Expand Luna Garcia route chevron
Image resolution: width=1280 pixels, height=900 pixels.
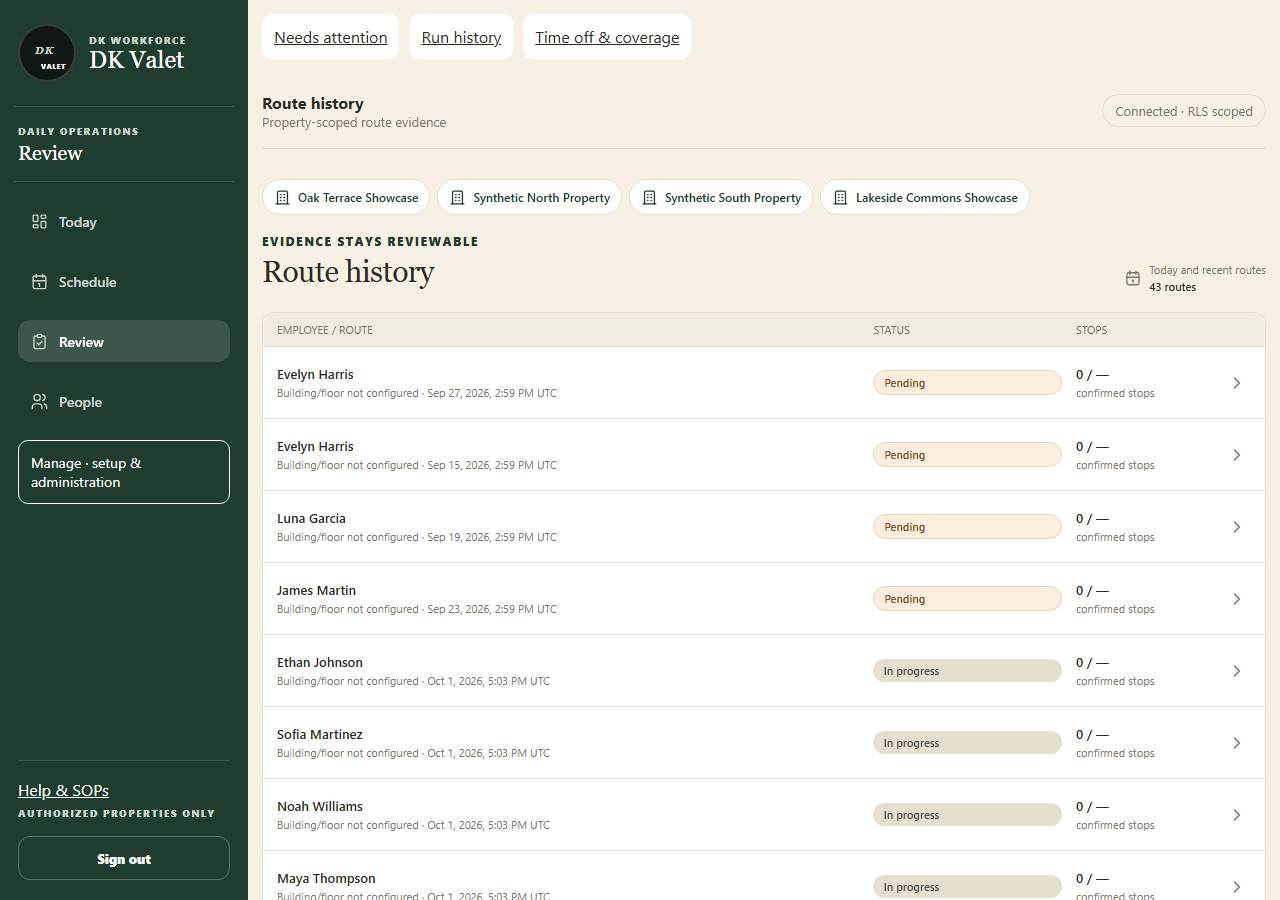1237,527
